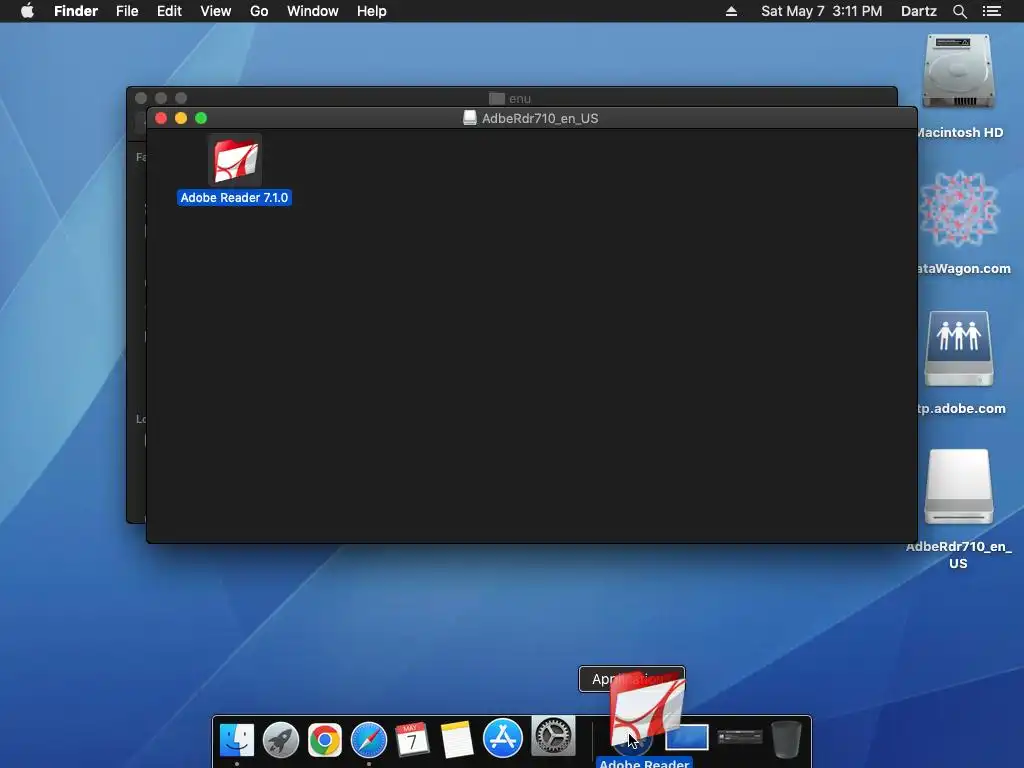This screenshot has width=1024, height=768.
Task: Open Spotlight search magnifier
Action: click(x=959, y=11)
